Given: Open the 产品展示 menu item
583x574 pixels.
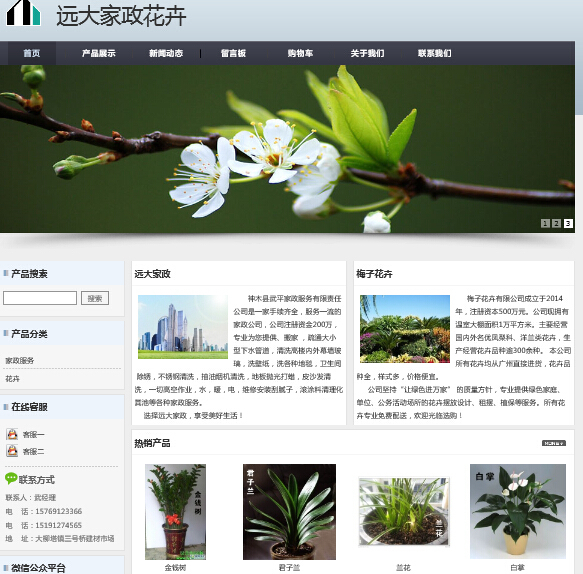Looking at the screenshot, I should (x=99, y=53).
